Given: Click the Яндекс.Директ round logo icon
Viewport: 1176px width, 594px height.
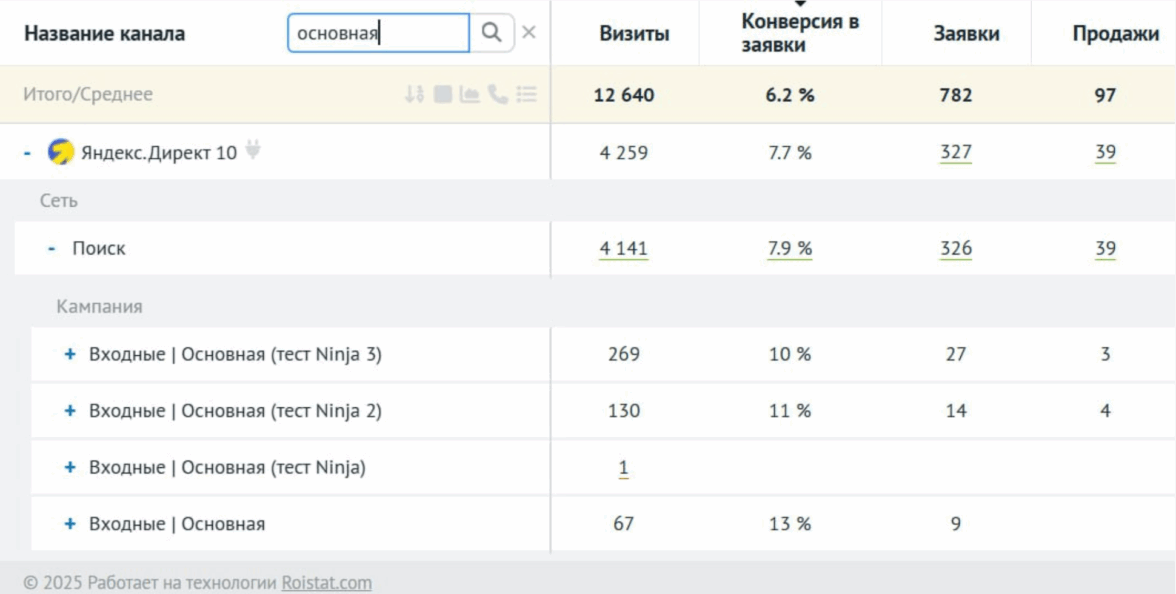Looking at the screenshot, I should pyautogui.click(x=61, y=152).
